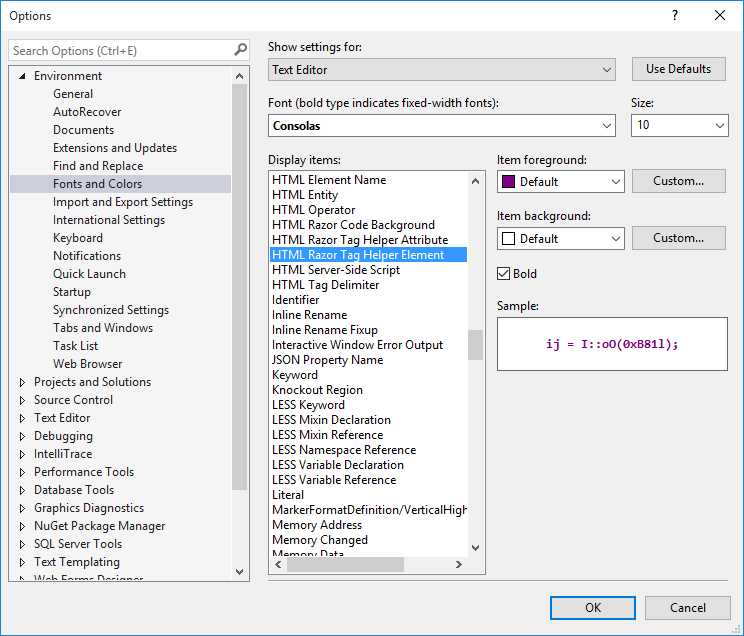Select AutoRecover in the tree
The height and width of the screenshot is (636, 744).
tap(87, 112)
